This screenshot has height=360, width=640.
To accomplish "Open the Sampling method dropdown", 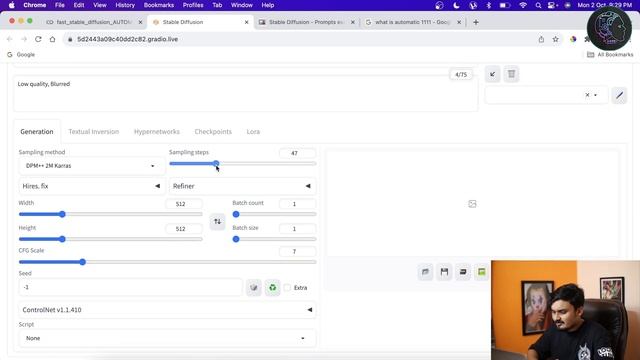I will [92, 166].
